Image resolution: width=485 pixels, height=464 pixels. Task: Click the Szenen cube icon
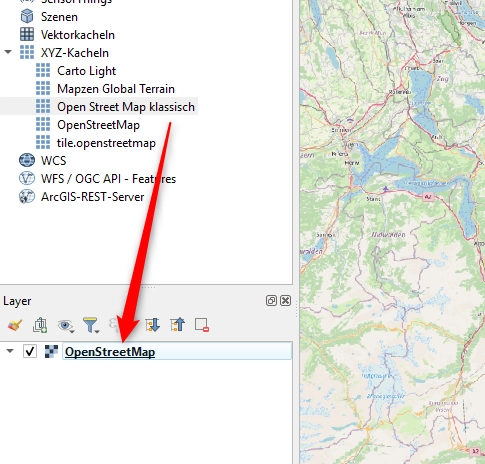pyautogui.click(x=27, y=16)
